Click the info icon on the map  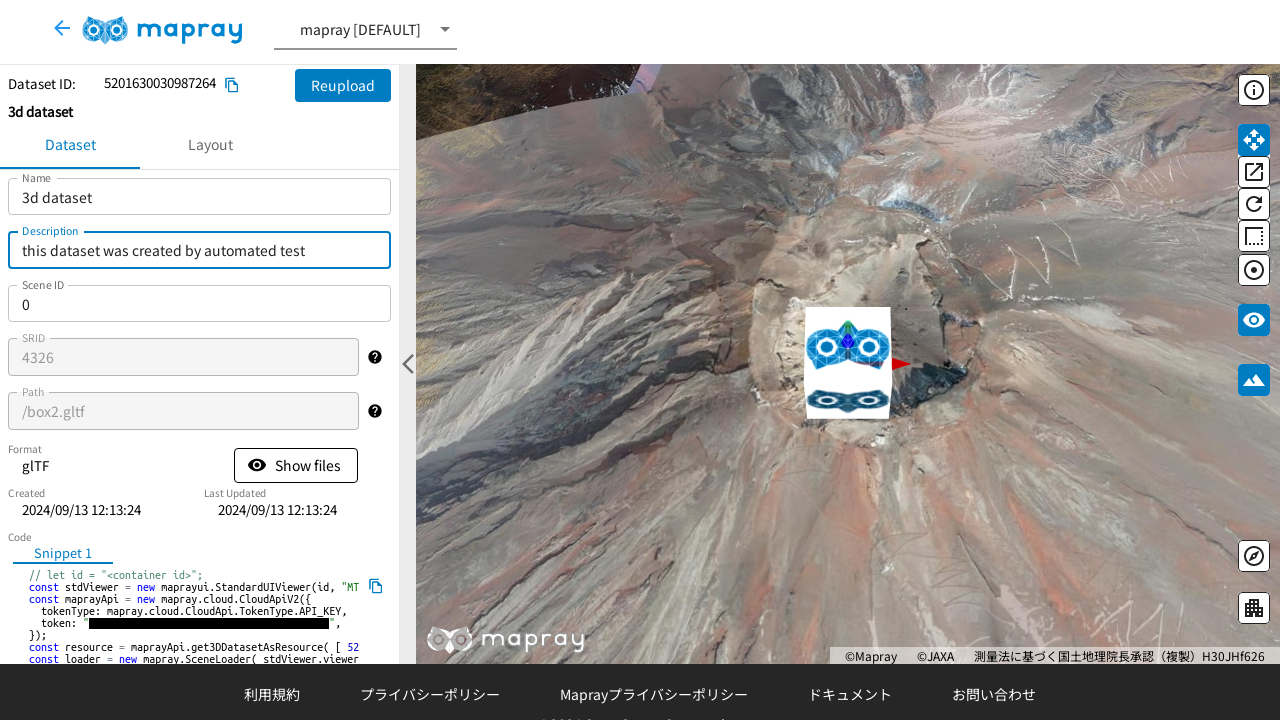1254,90
